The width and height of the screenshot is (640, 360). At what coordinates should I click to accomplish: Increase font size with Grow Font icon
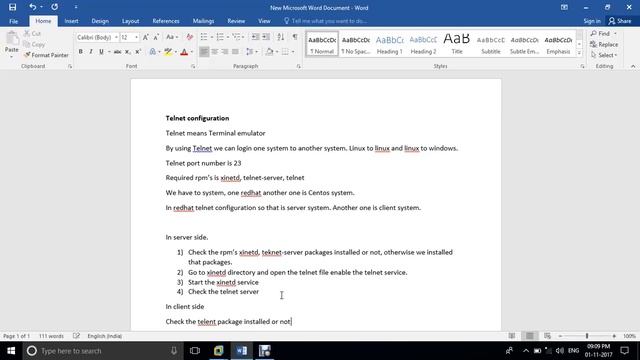145,37
